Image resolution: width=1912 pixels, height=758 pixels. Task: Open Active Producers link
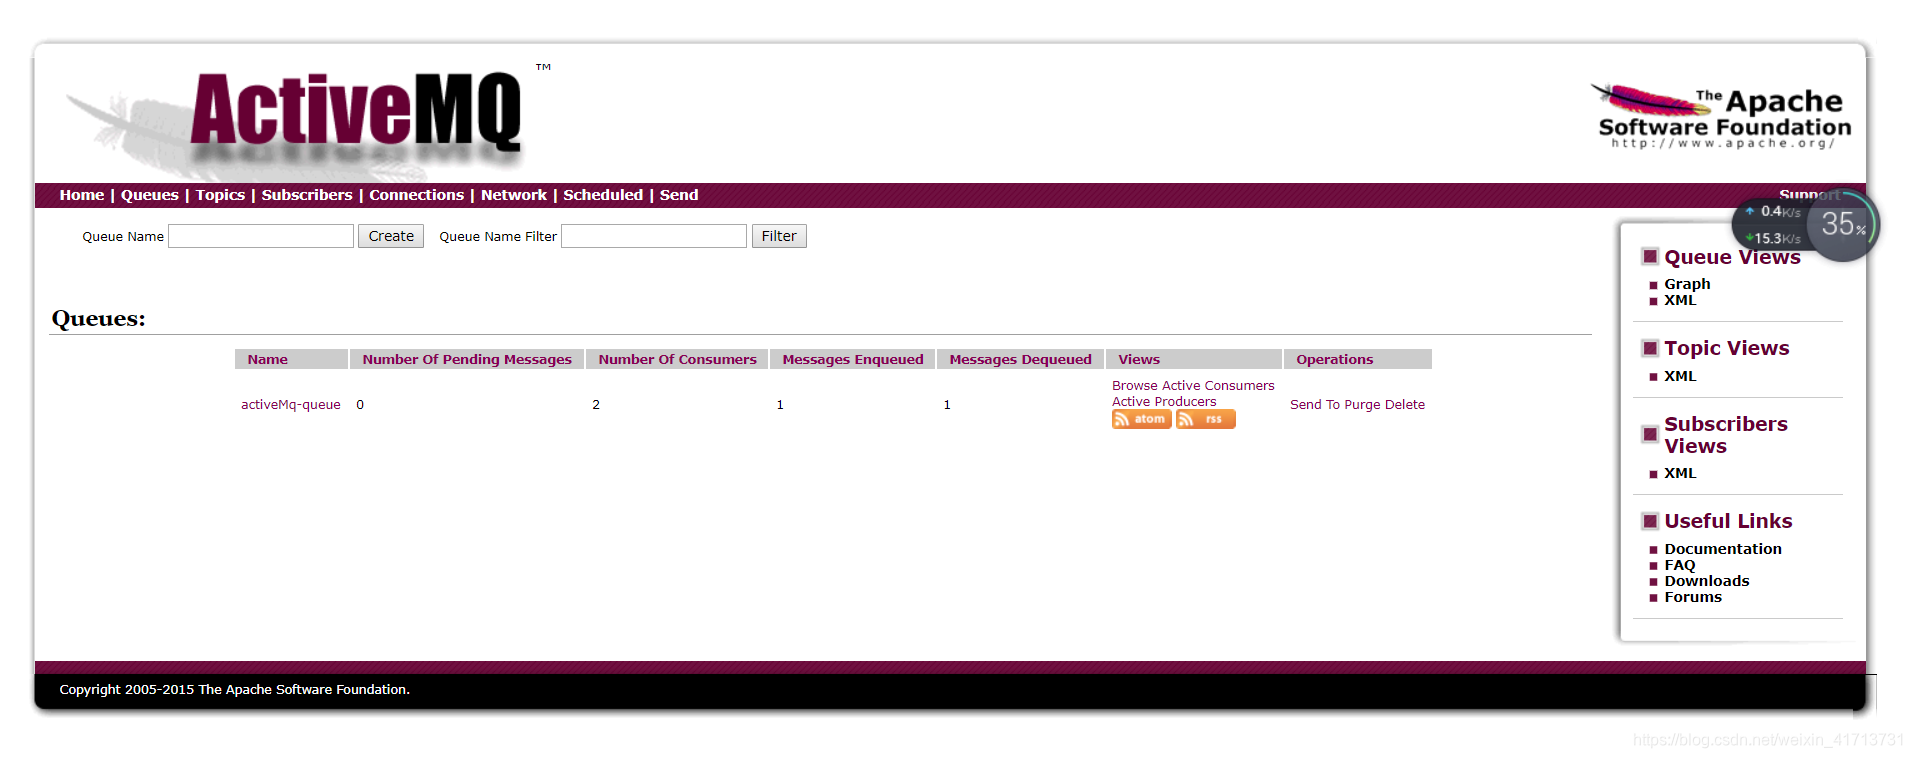[1164, 402]
